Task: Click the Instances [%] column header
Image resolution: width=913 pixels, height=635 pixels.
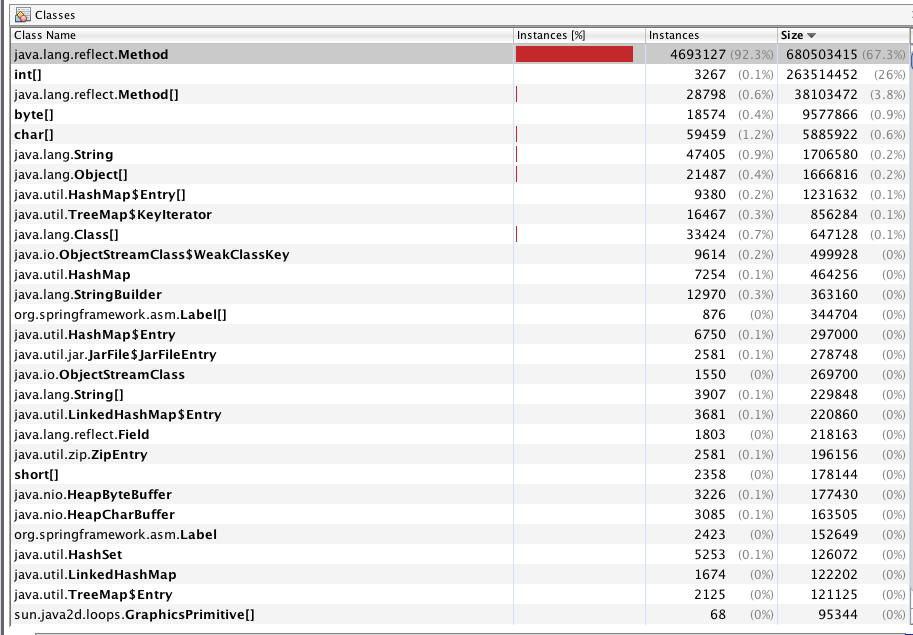Action: [550, 35]
